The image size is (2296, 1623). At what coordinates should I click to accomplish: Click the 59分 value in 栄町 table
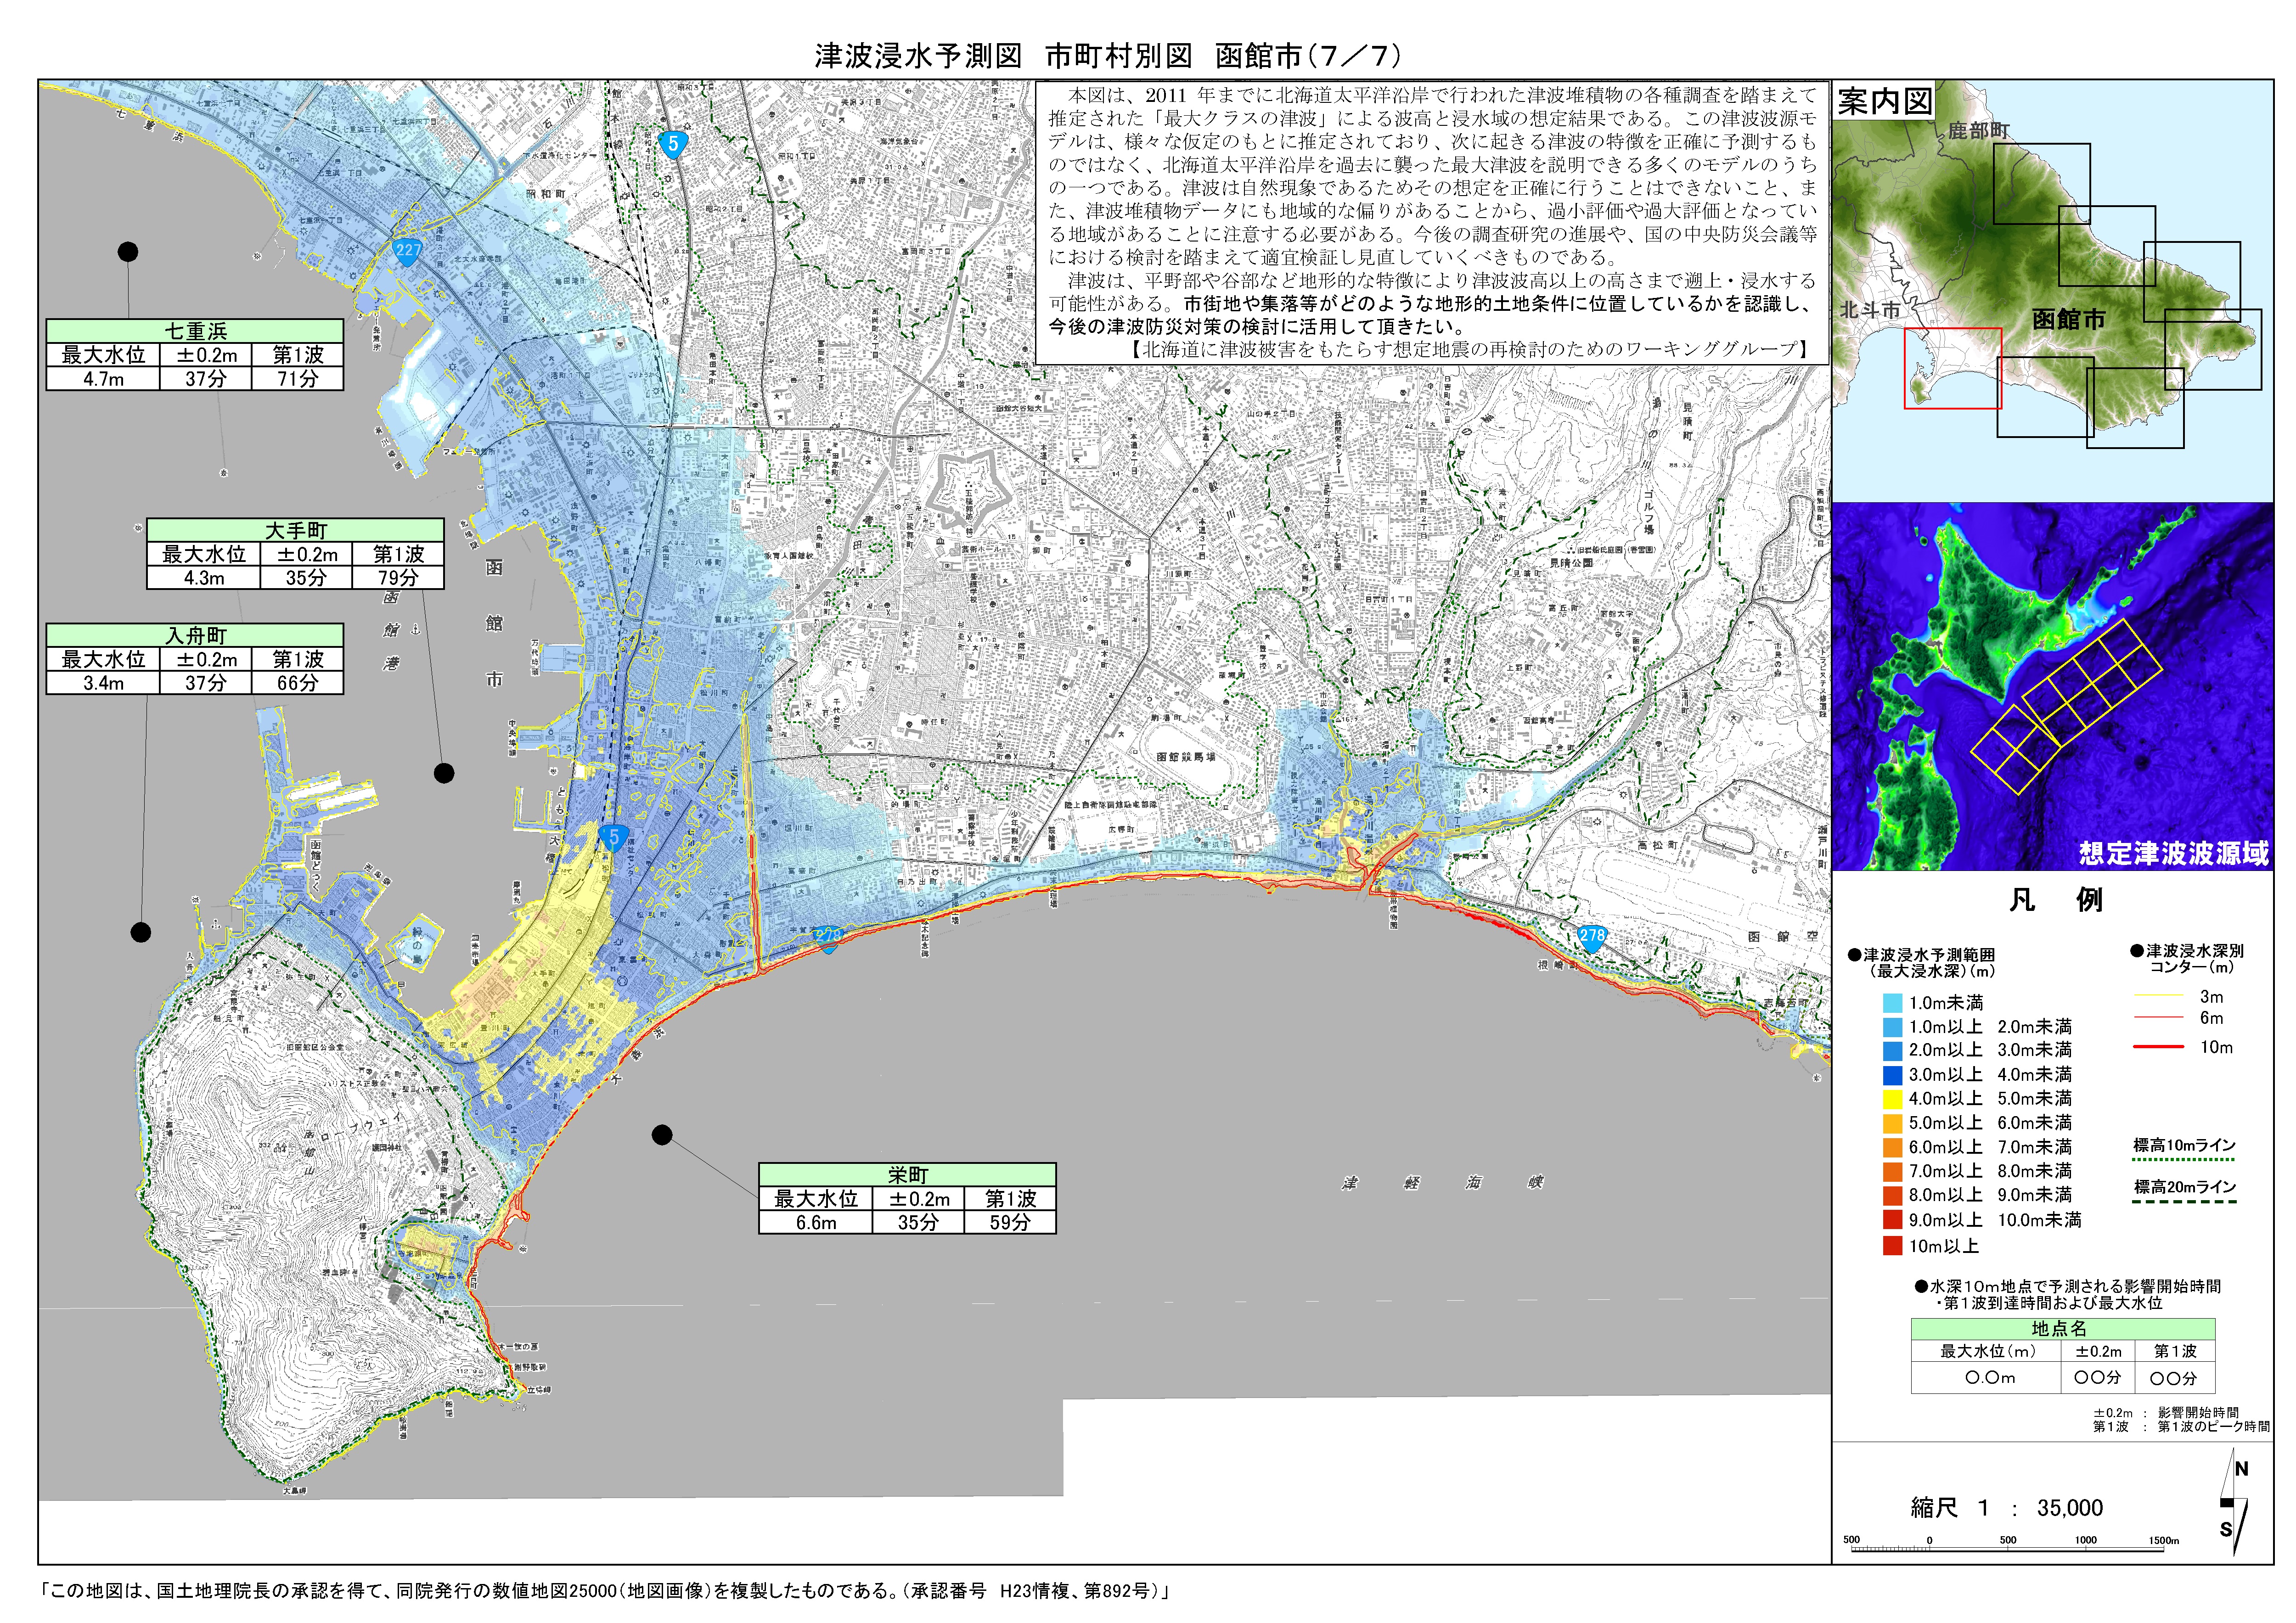[x=1010, y=1222]
